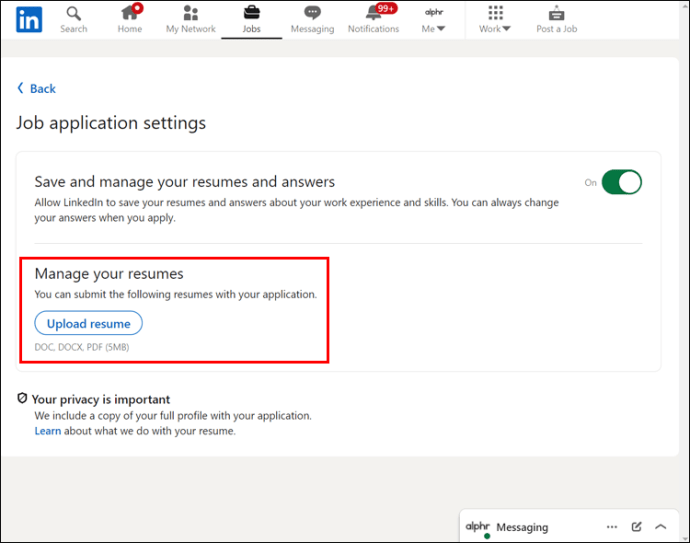
Task: Click compose new message icon in Messaging bar
Action: coord(637,527)
